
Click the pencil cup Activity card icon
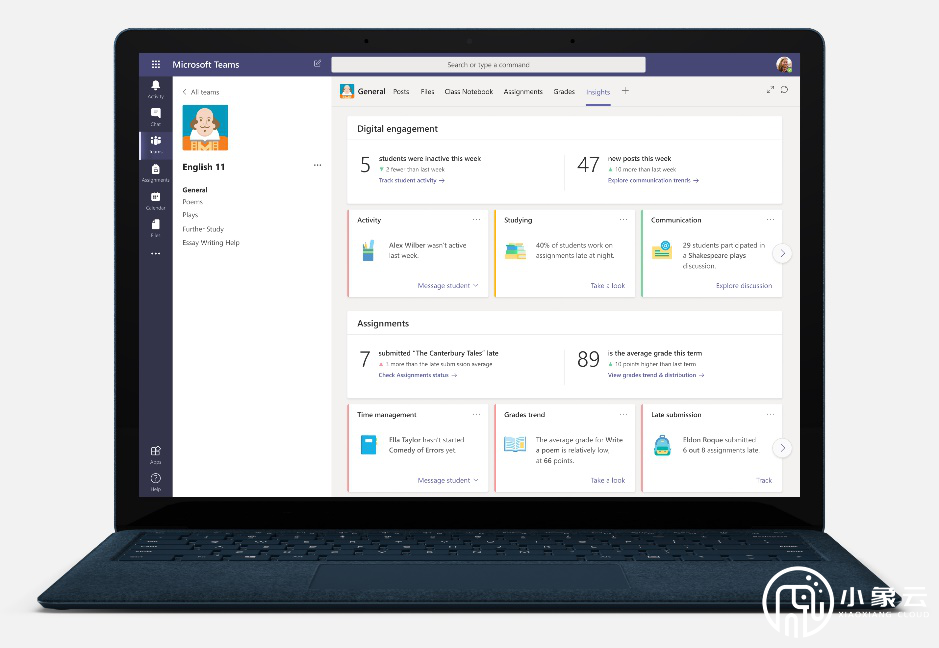coord(368,250)
